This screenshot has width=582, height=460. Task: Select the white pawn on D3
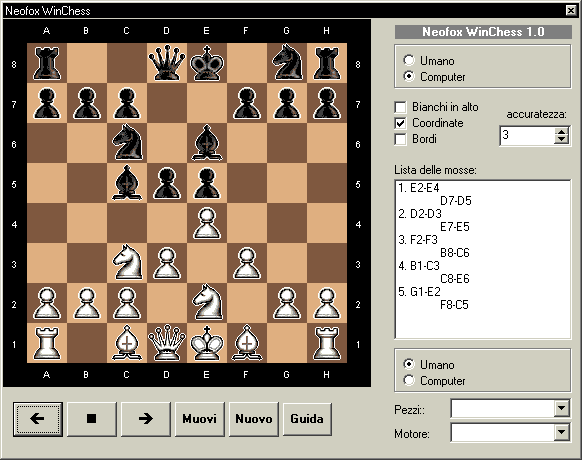(x=167, y=263)
